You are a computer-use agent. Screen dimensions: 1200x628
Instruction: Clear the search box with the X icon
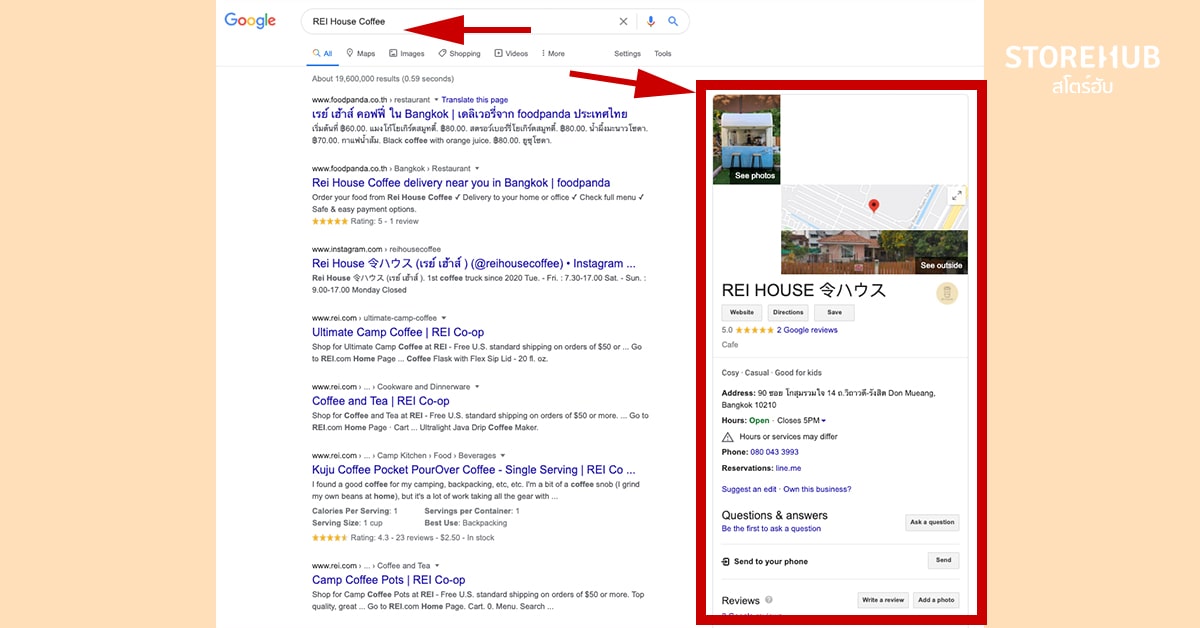[x=623, y=21]
